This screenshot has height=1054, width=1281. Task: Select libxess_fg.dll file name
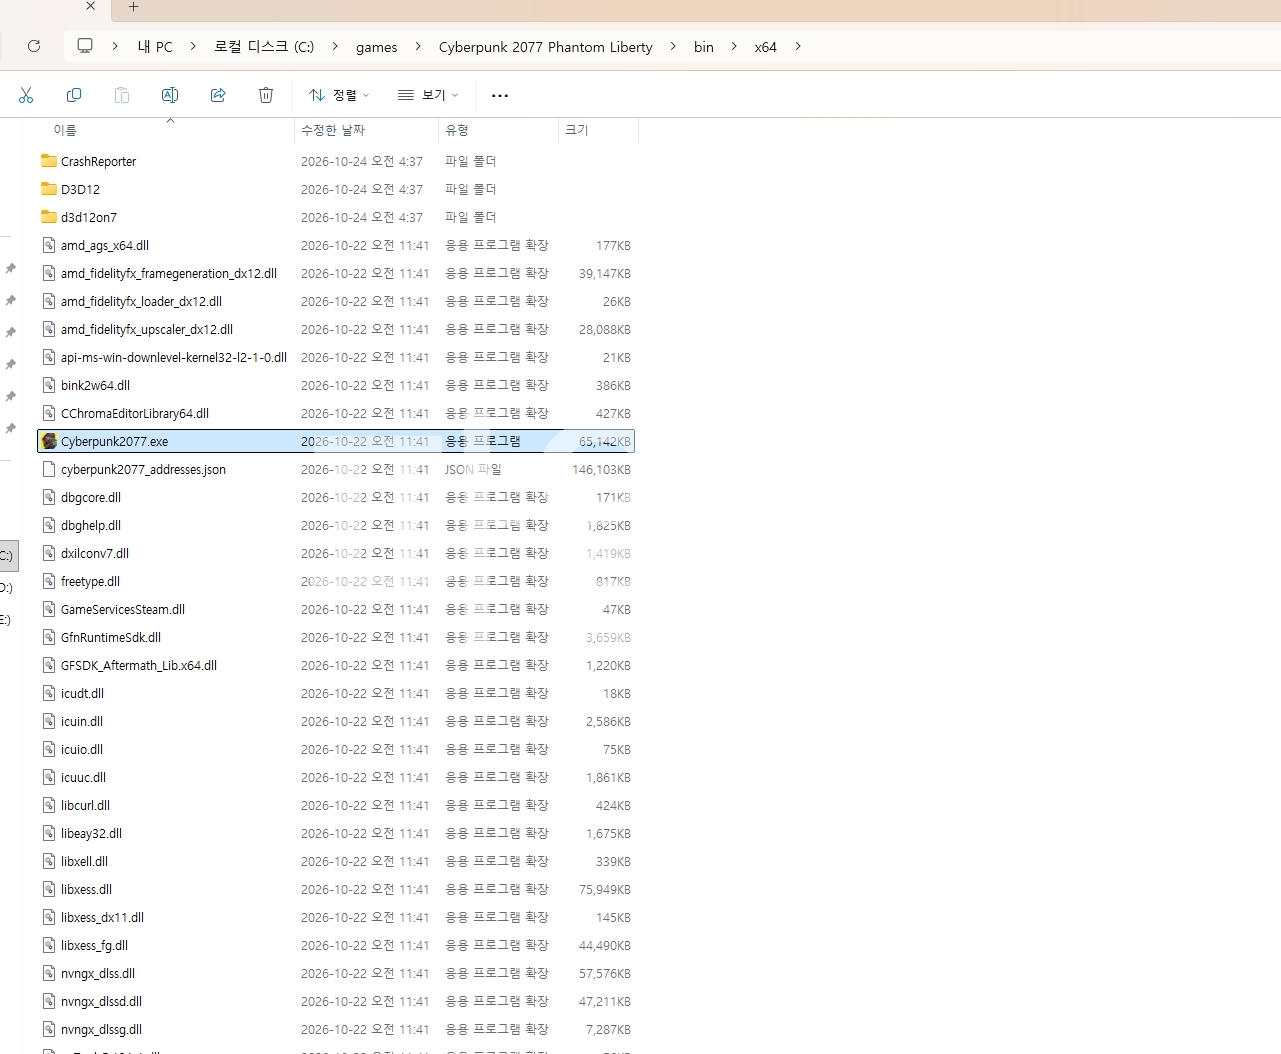point(94,945)
